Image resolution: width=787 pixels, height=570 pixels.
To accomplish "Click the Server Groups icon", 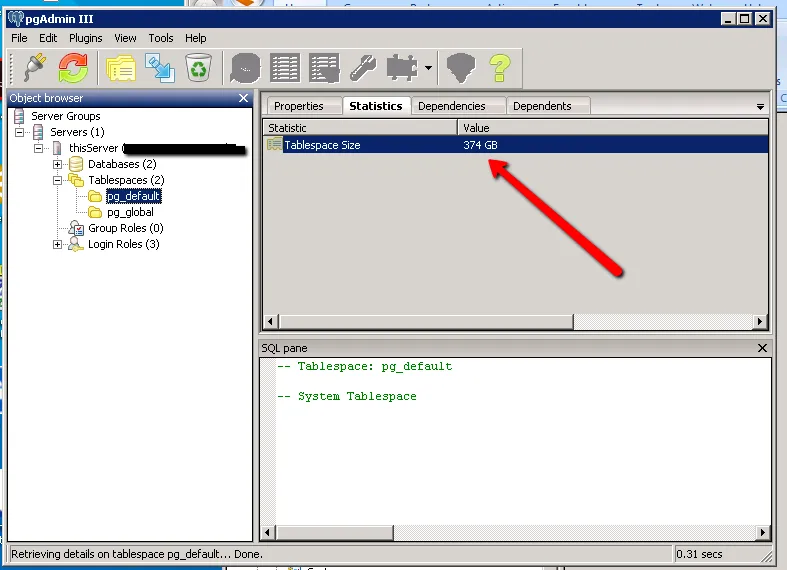I will coord(19,116).
